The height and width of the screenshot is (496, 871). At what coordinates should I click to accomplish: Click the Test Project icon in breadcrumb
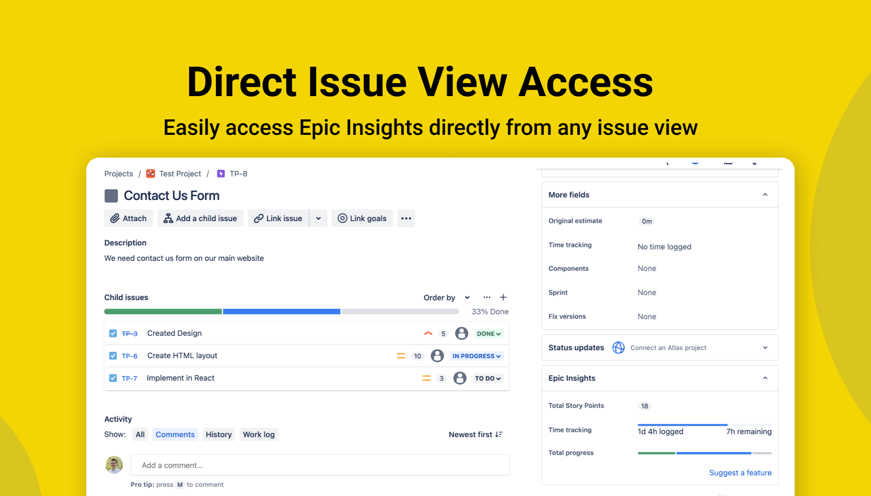coord(151,174)
